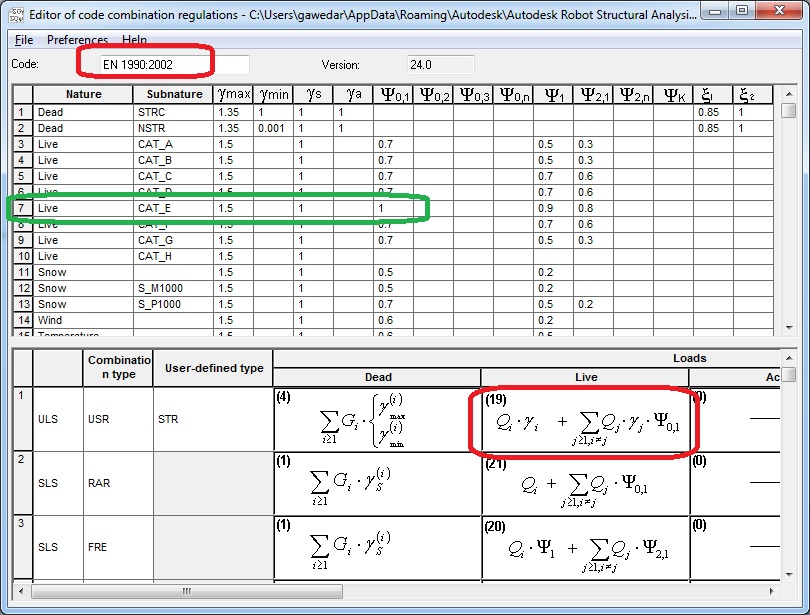The width and height of the screenshot is (810, 615).
Task: Select row header 14 in the upper table
Action: [x=23, y=320]
